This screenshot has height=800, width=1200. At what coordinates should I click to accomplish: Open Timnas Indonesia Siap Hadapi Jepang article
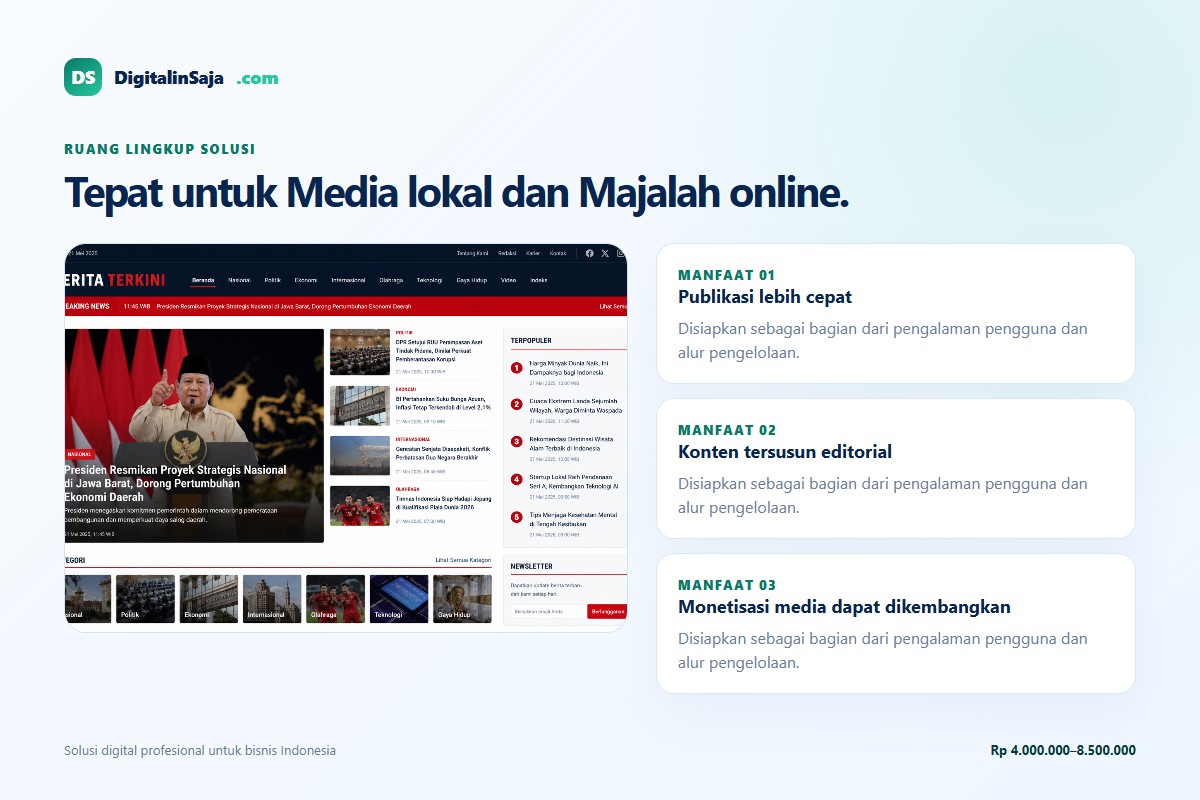(x=442, y=502)
